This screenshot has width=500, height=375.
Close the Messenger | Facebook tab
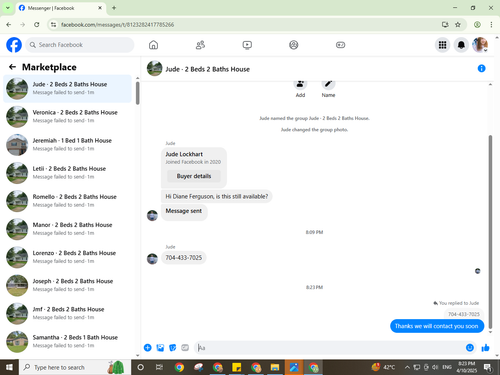[x=100, y=8]
